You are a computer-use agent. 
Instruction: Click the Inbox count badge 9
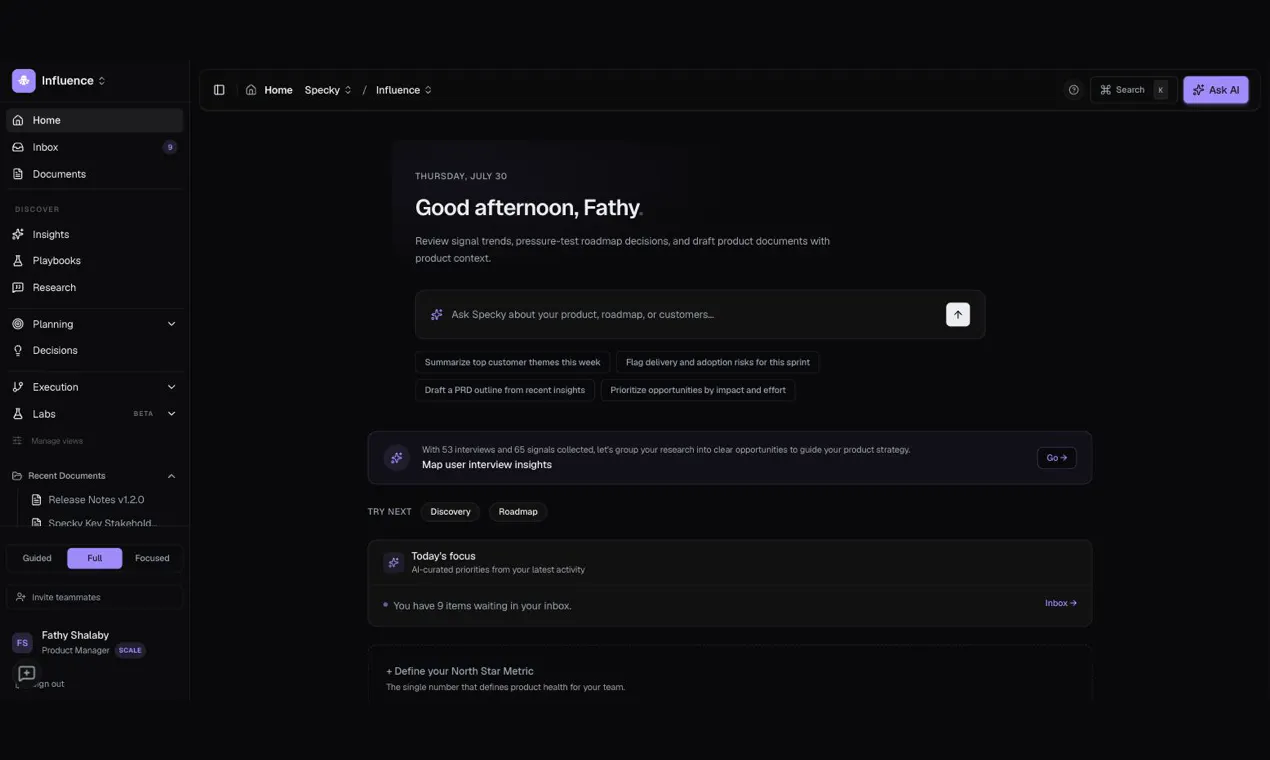pos(170,147)
